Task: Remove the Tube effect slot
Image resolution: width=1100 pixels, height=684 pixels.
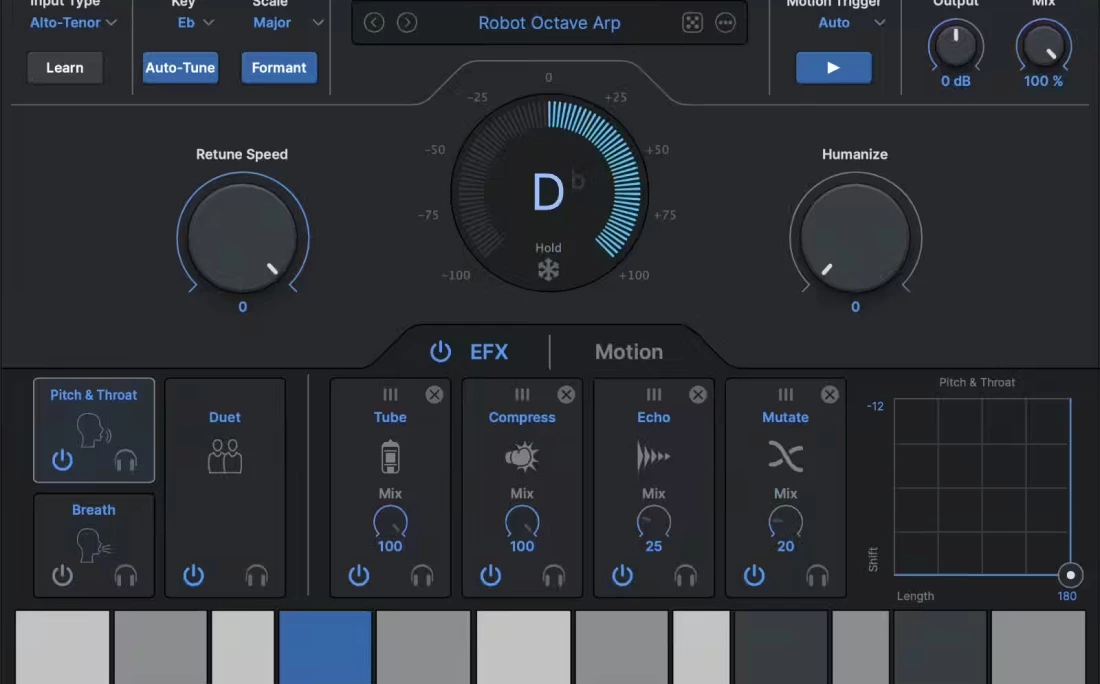Action: pyautogui.click(x=434, y=395)
